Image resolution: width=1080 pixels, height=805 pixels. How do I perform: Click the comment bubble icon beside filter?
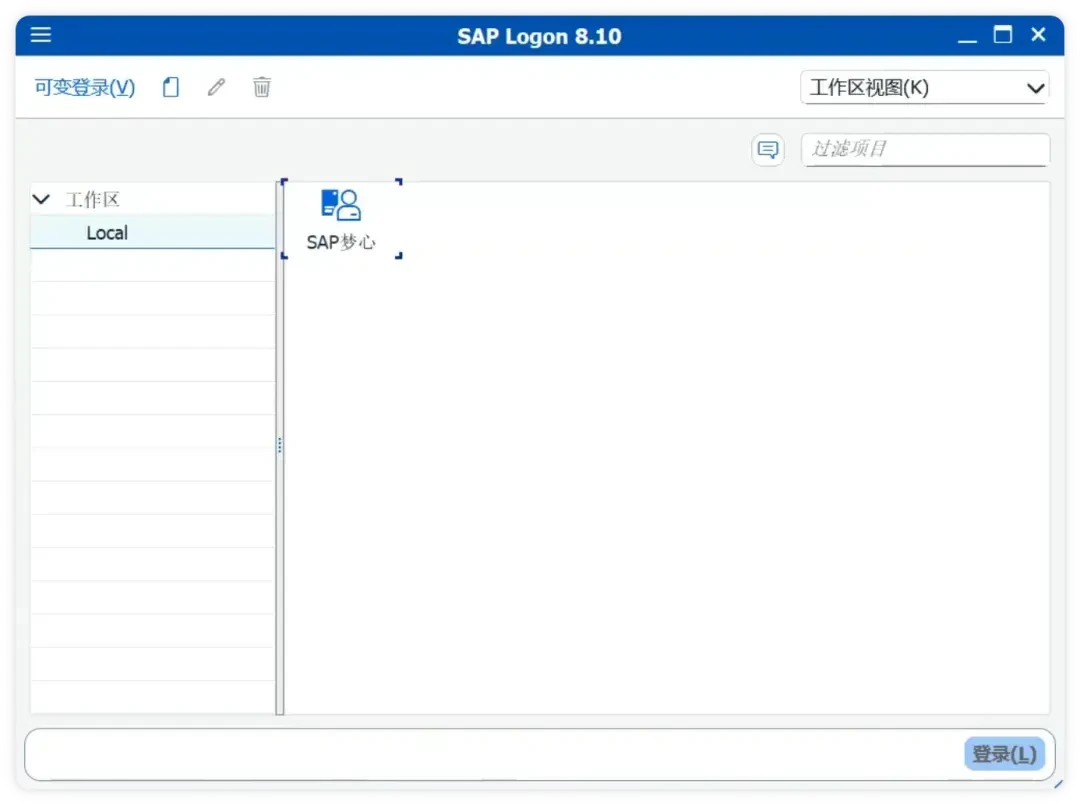(767, 149)
